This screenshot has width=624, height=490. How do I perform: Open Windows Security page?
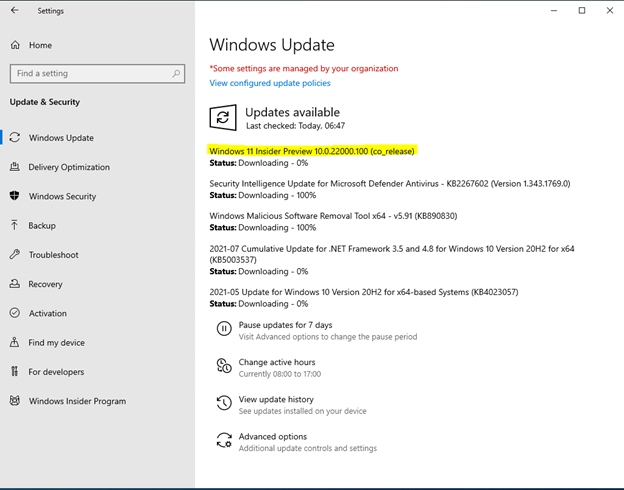pos(62,196)
